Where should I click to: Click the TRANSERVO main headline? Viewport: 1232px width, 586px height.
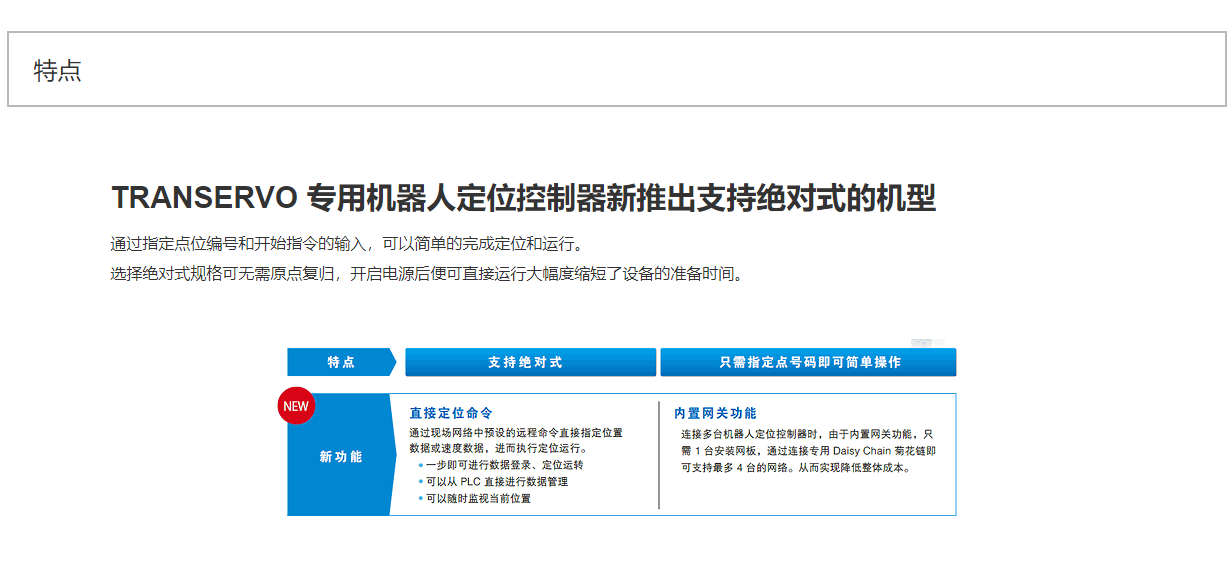click(x=523, y=198)
